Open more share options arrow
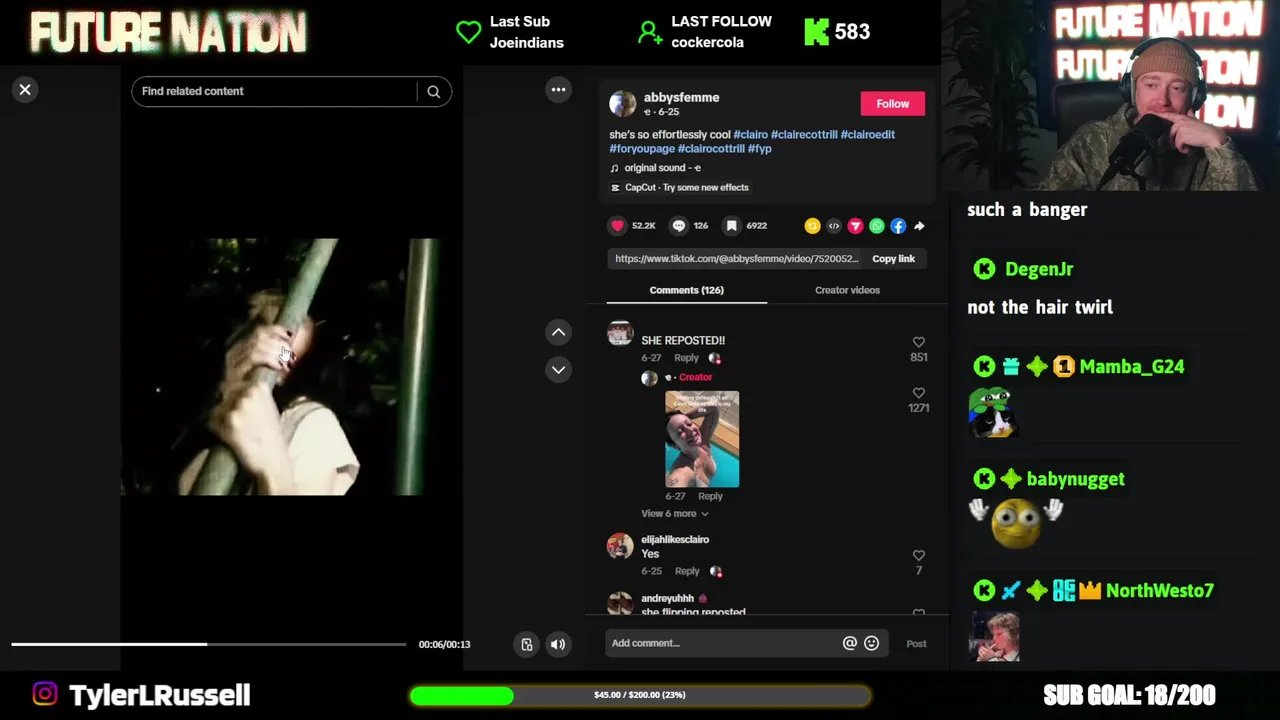 (x=919, y=226)
